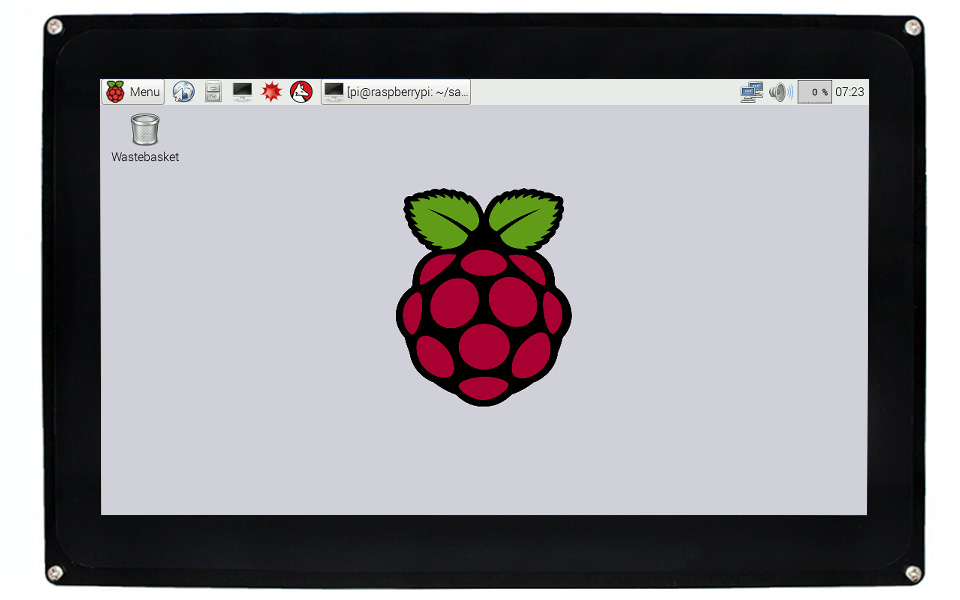The height and width of the screenshot is (600, 960).
Task: Launch the Wolfram wolf icon
Action: pyautogui.click(x=301, y=92)
